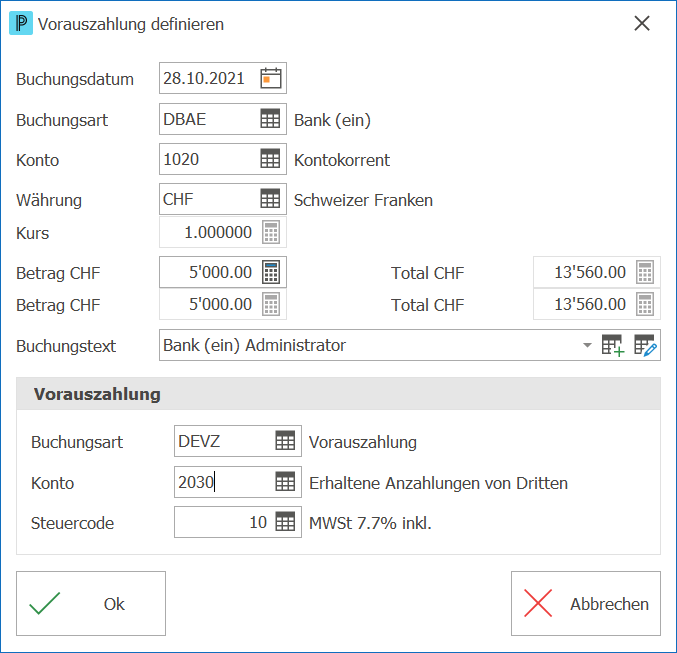The width and height of the screenshot is (677, 653).
Task: Confirm with the Ok button
Action: (x=91, y=603)
